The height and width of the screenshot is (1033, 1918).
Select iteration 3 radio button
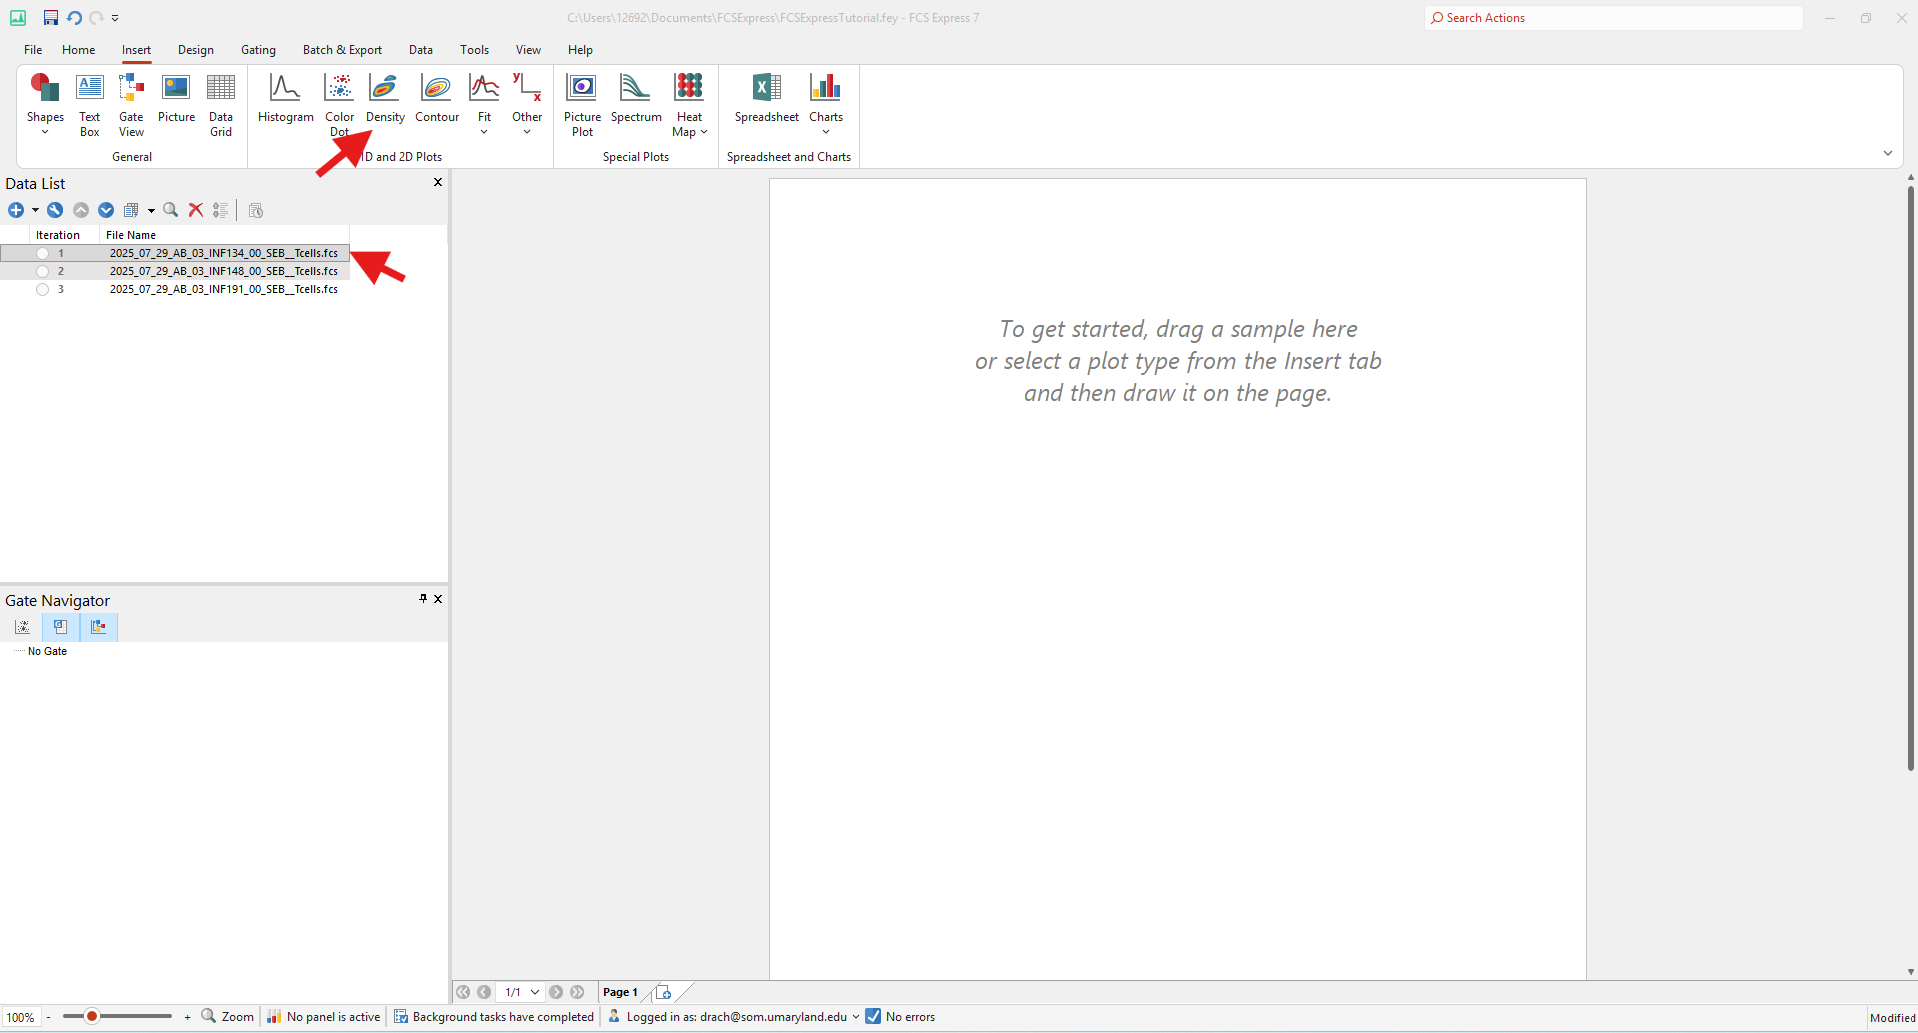click(x=42, y=290)
